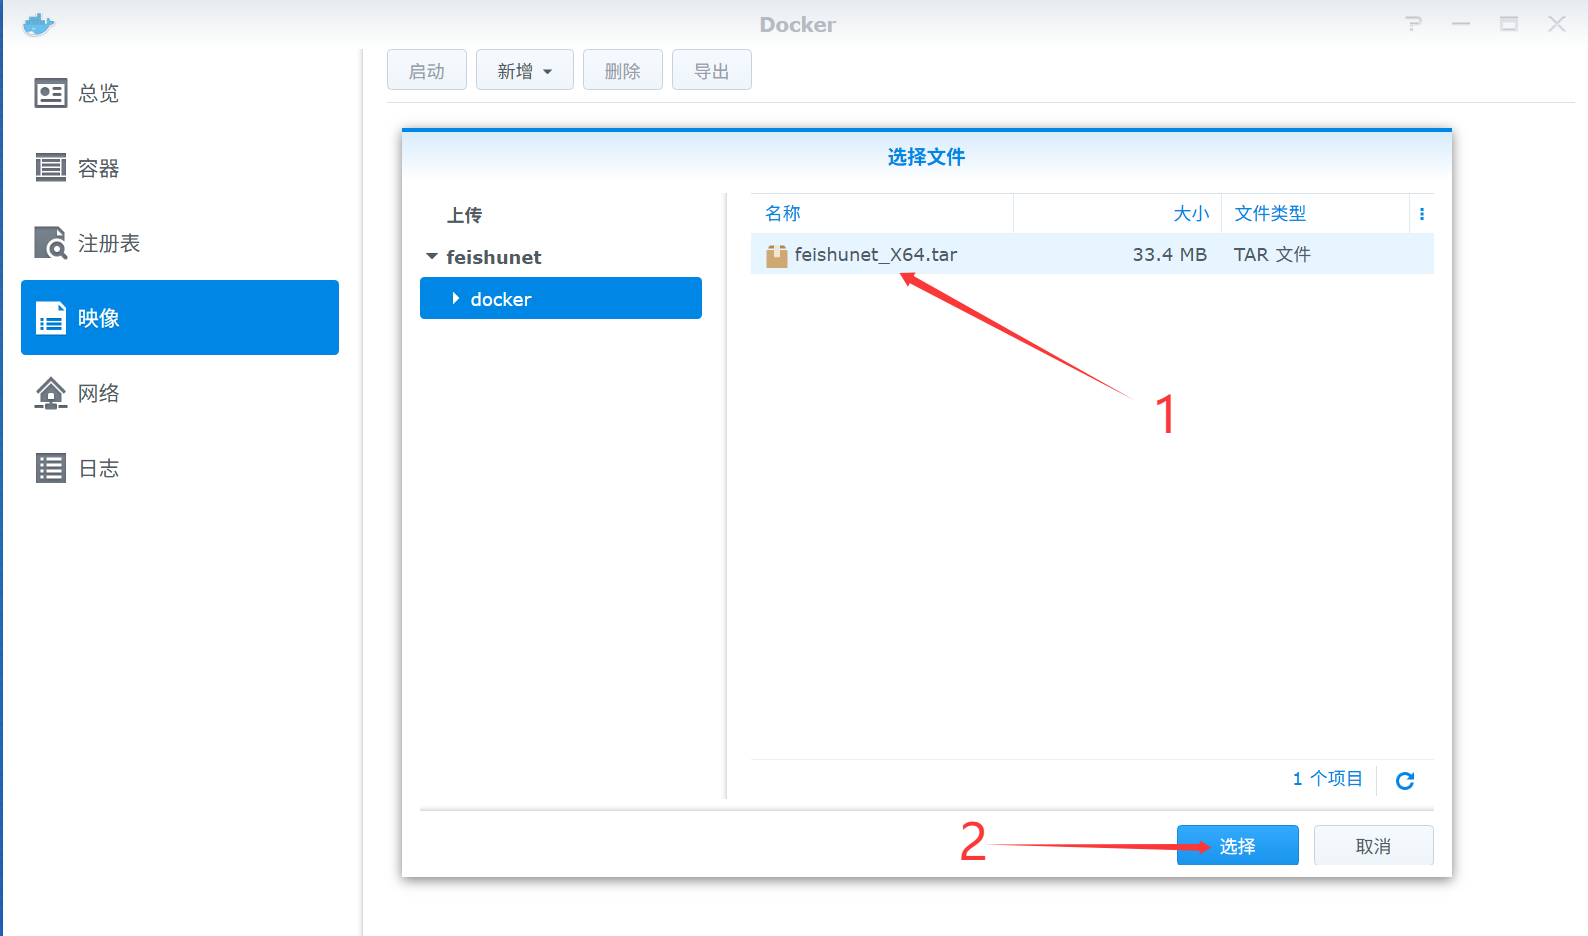
Task: Select the 上传 upload entry
Action: pyautogui.click(x=465, y=215)
